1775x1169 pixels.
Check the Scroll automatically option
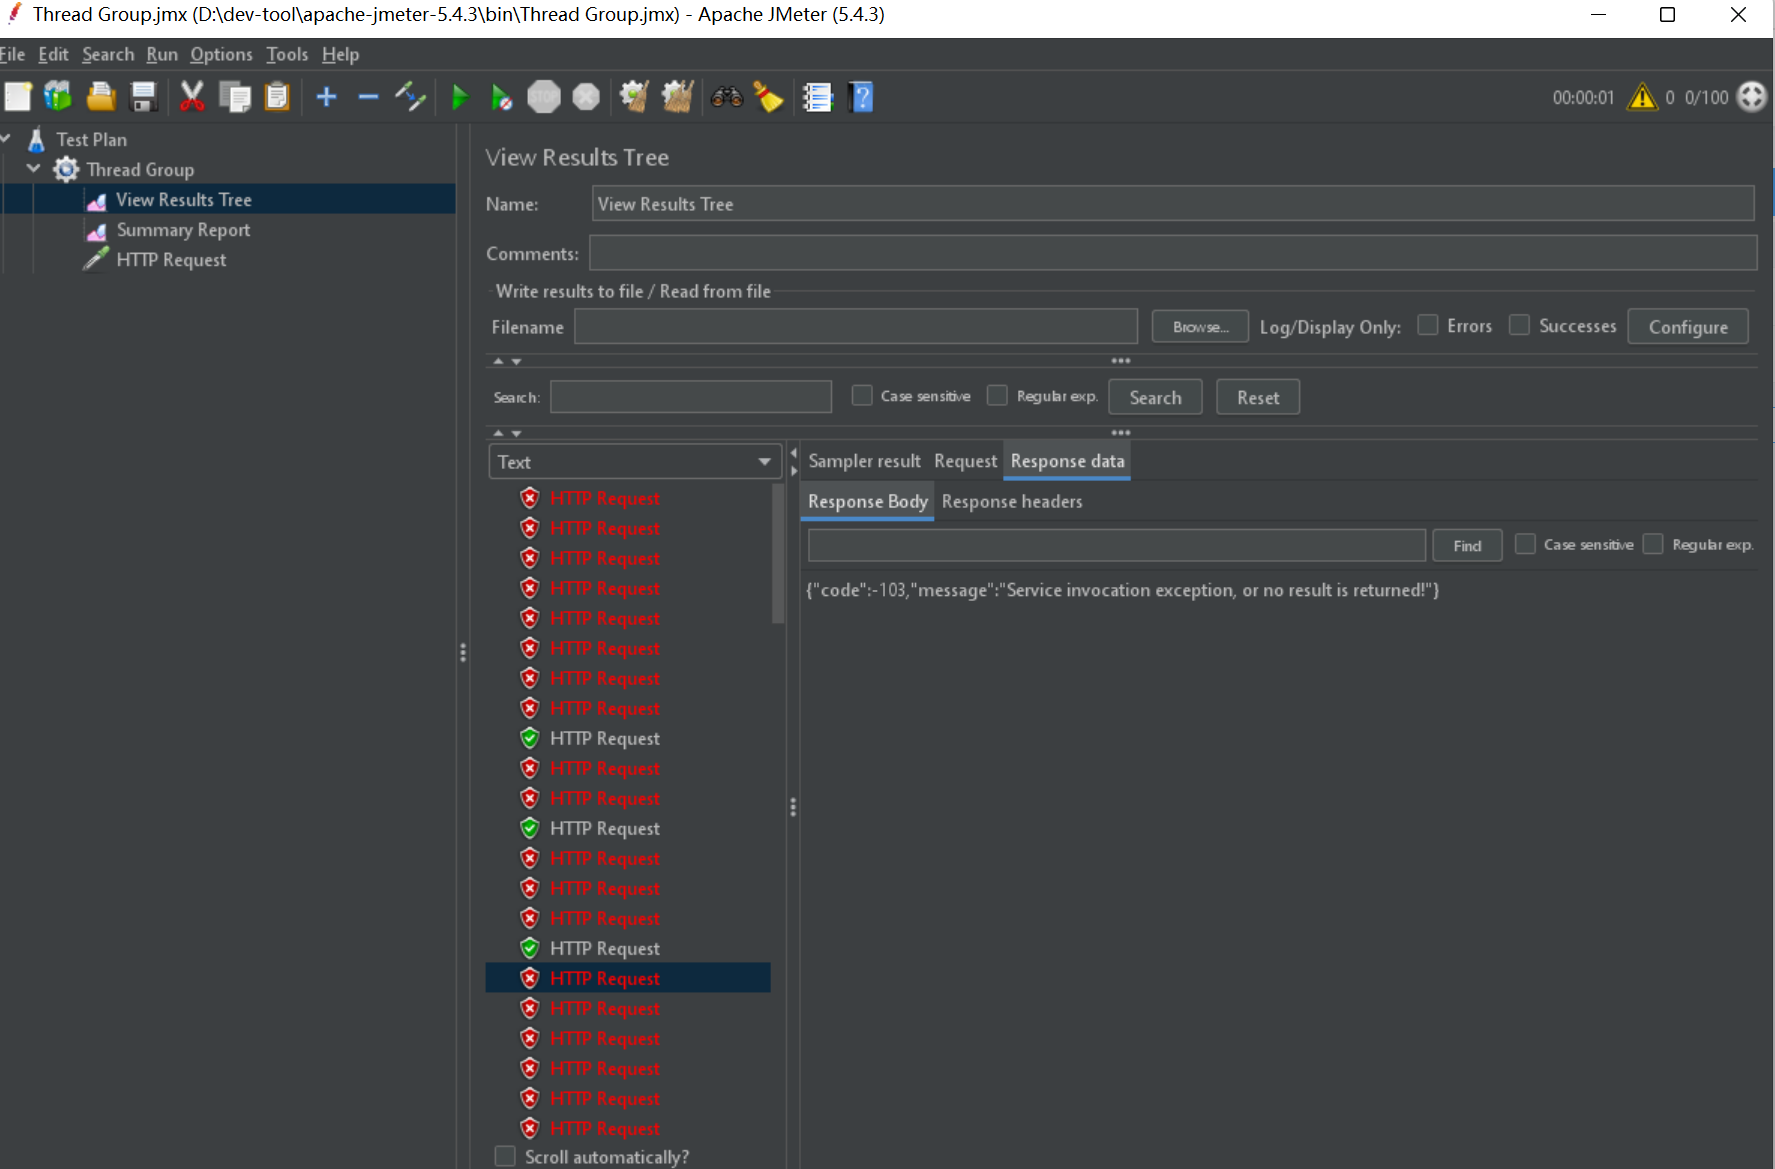(506, 1156)
